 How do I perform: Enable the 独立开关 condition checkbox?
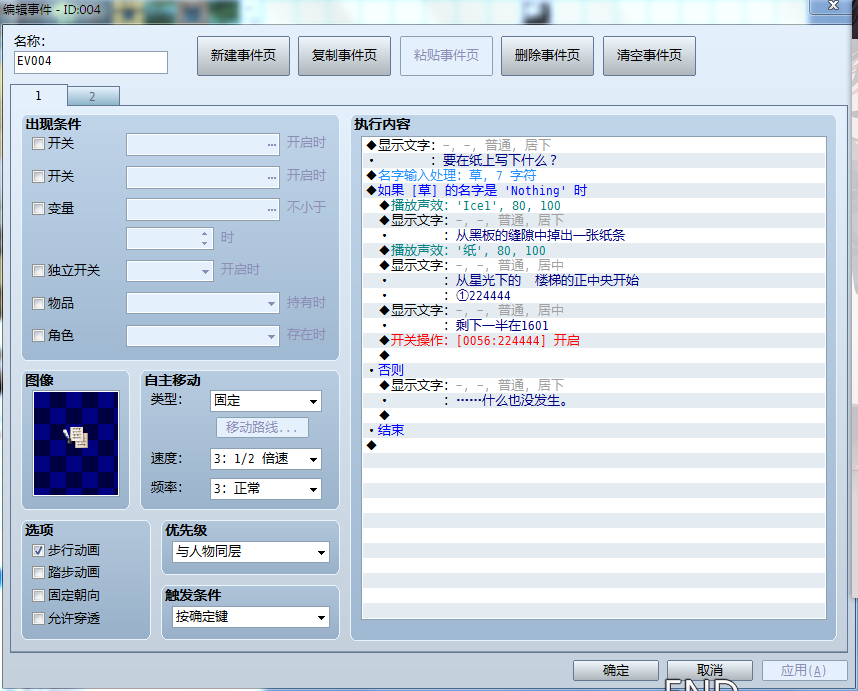pos(38,270)
